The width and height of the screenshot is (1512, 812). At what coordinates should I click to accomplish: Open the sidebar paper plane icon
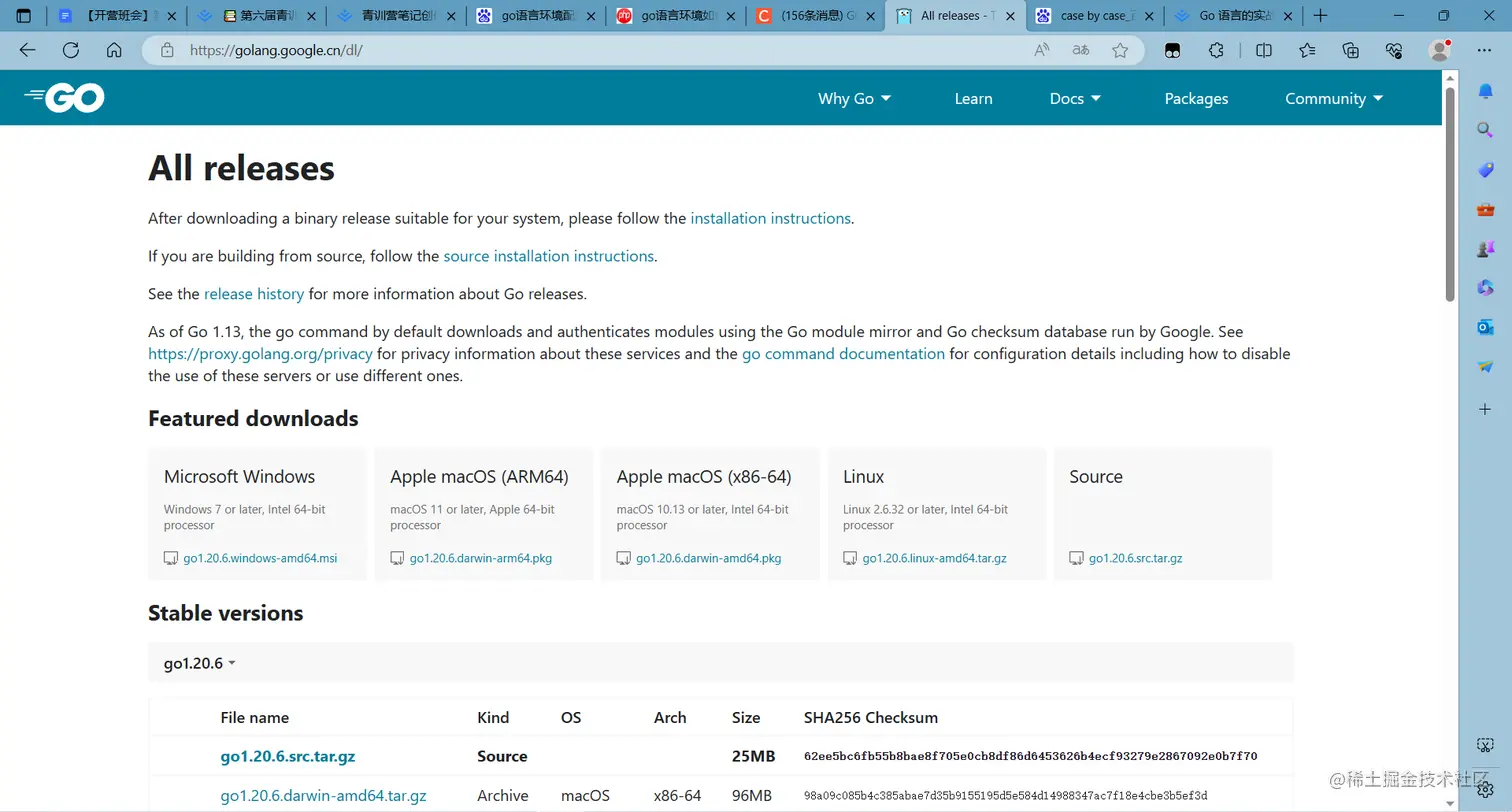coord(1486,367)
